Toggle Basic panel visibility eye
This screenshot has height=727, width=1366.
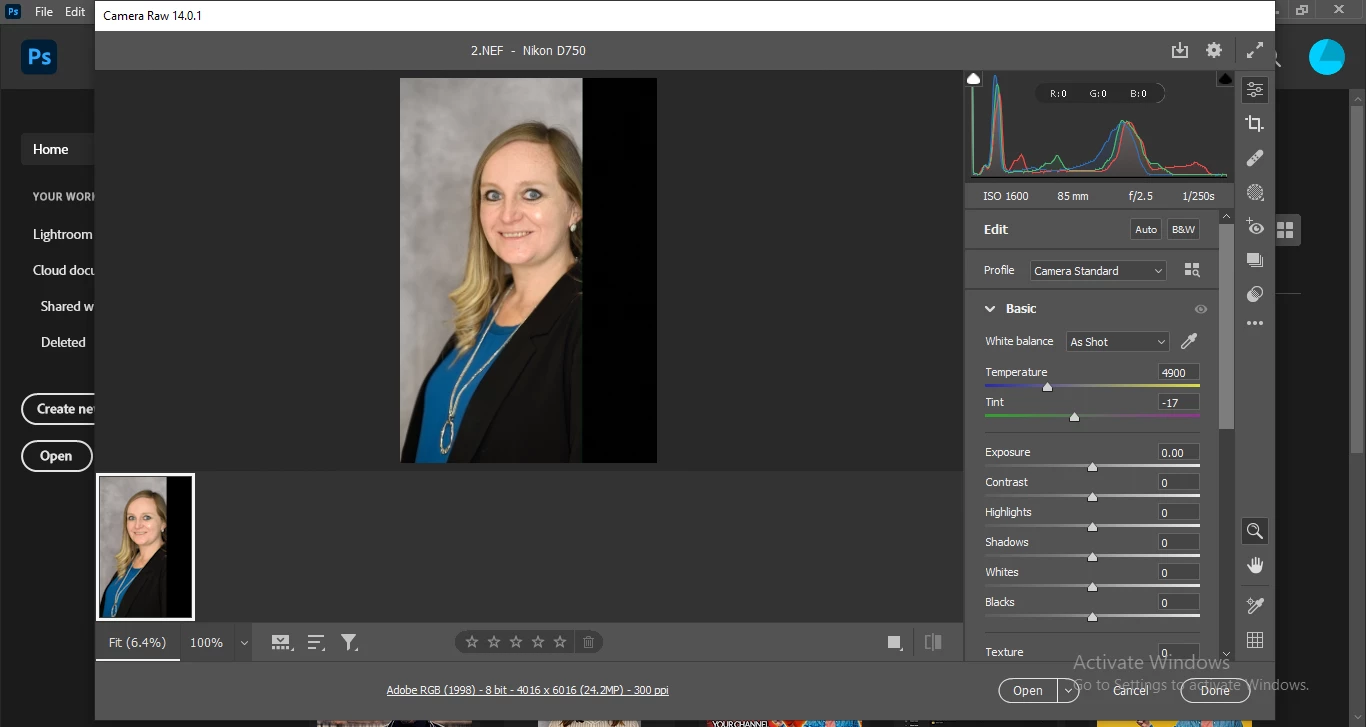pyautogui.click(x=1201, y=309)
